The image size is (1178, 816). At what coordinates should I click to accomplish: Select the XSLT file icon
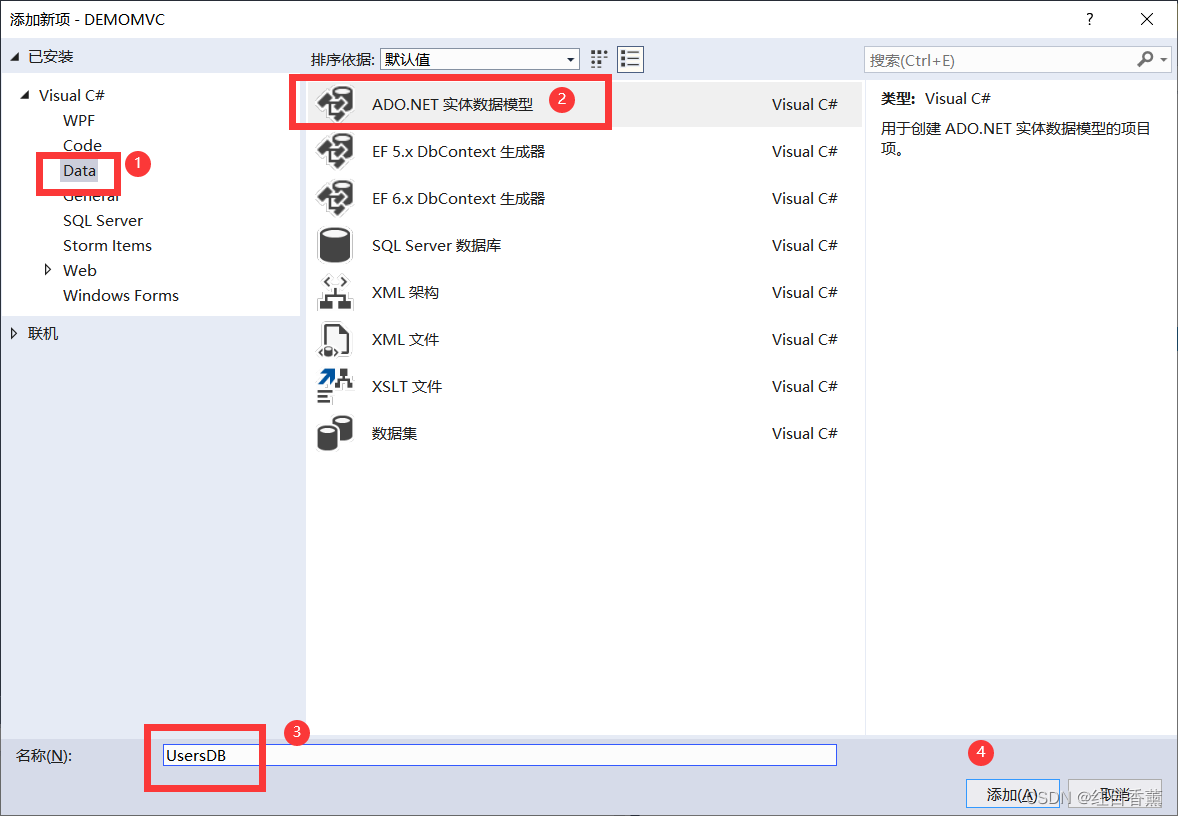335,386
